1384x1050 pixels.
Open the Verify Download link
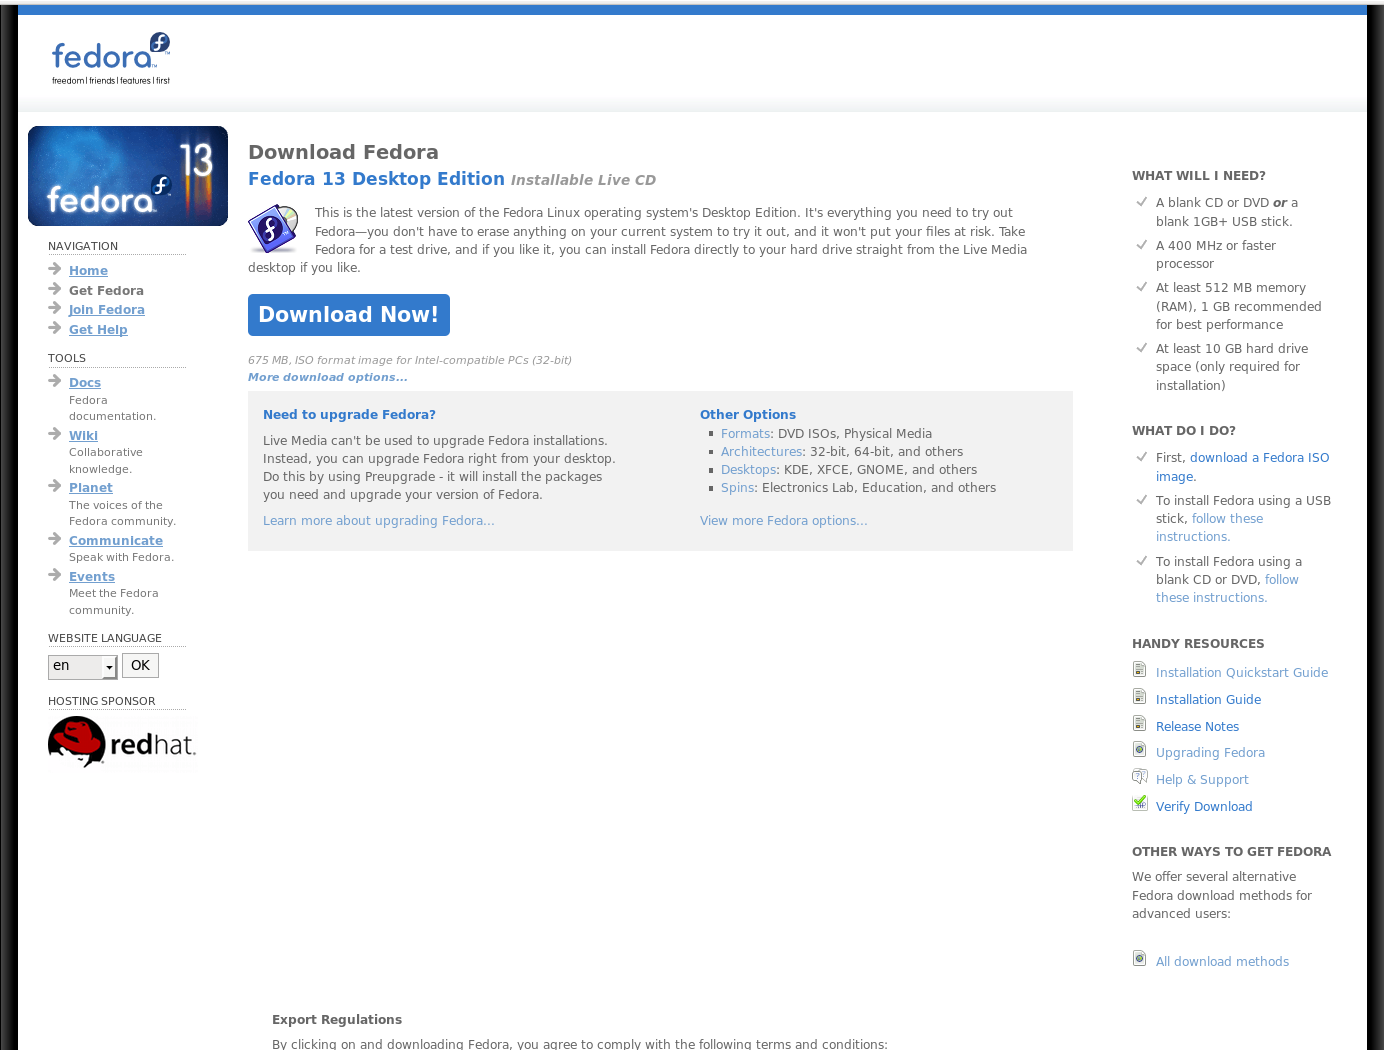pos(1204,807)
